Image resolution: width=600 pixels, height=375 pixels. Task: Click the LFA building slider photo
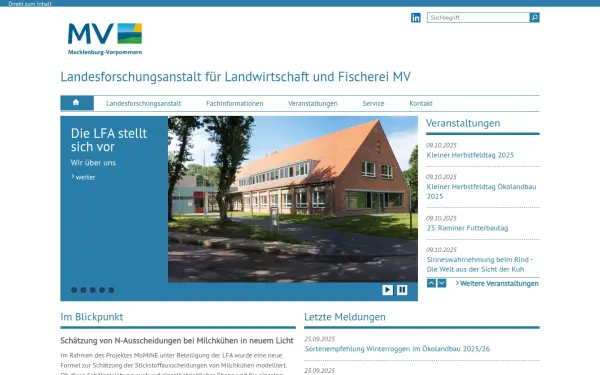coord(293,199)
